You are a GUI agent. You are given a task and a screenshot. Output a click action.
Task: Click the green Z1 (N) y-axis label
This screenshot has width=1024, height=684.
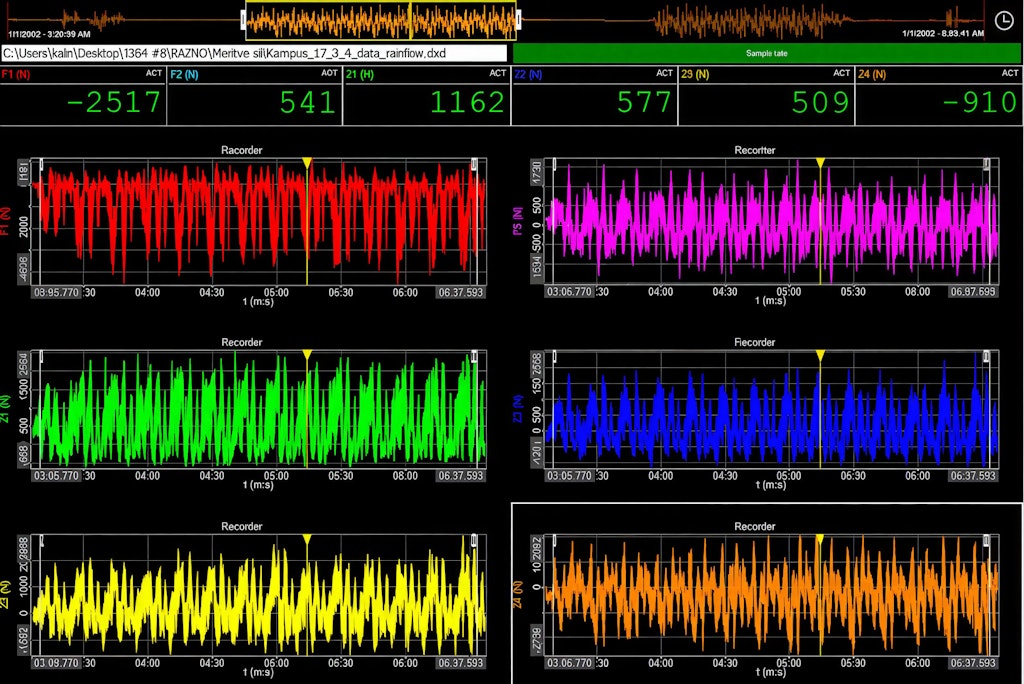5,409
